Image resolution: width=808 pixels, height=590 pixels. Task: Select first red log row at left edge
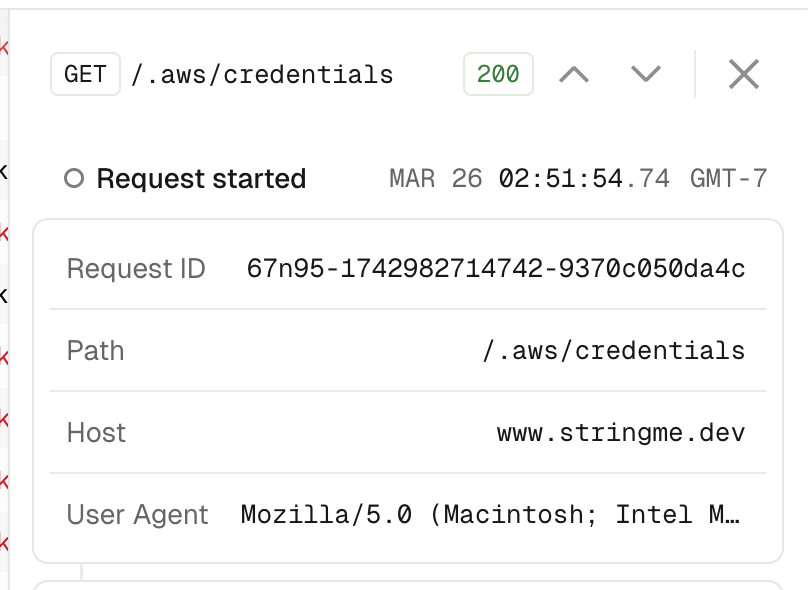[4, 47]
